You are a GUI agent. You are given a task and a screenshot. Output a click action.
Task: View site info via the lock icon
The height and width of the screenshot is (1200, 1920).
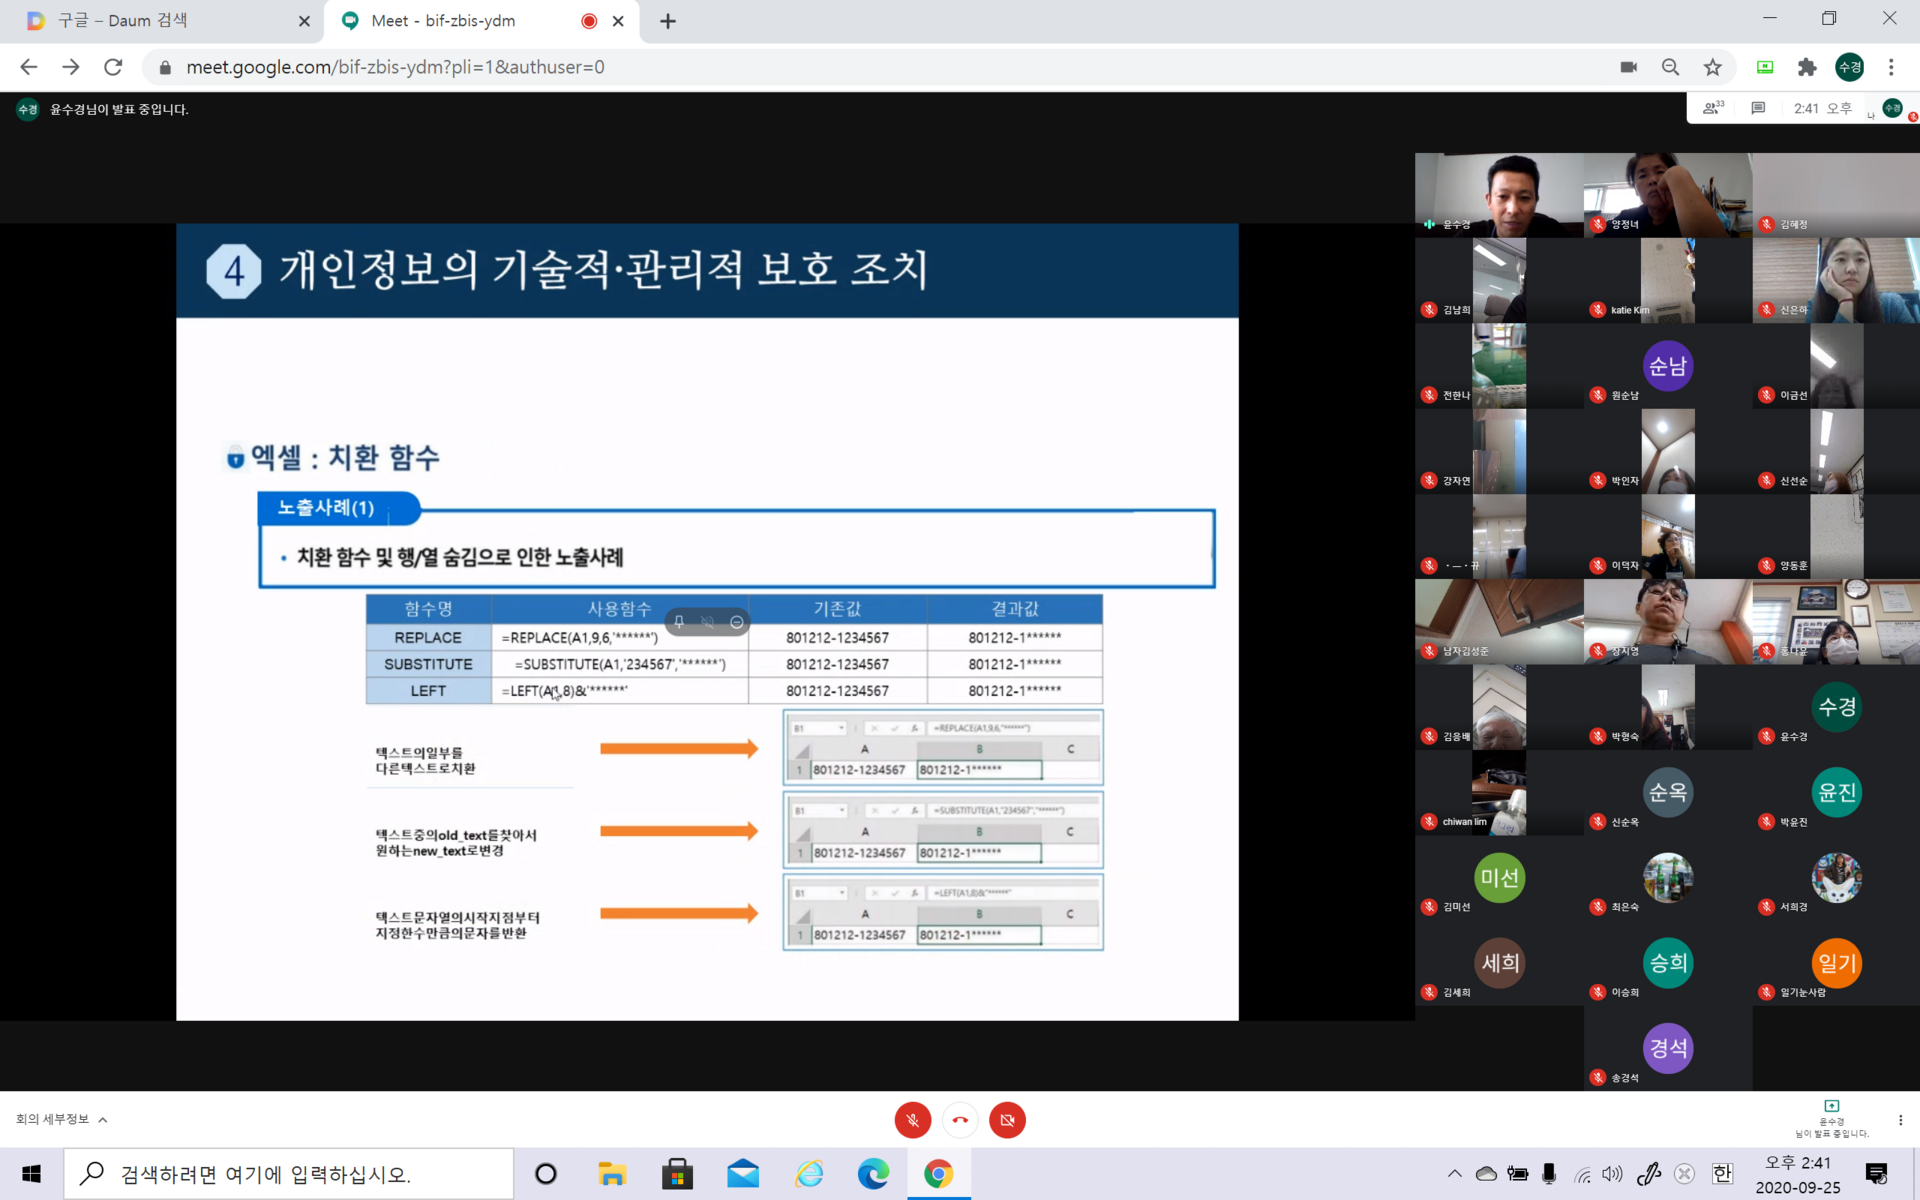point(165,67)
